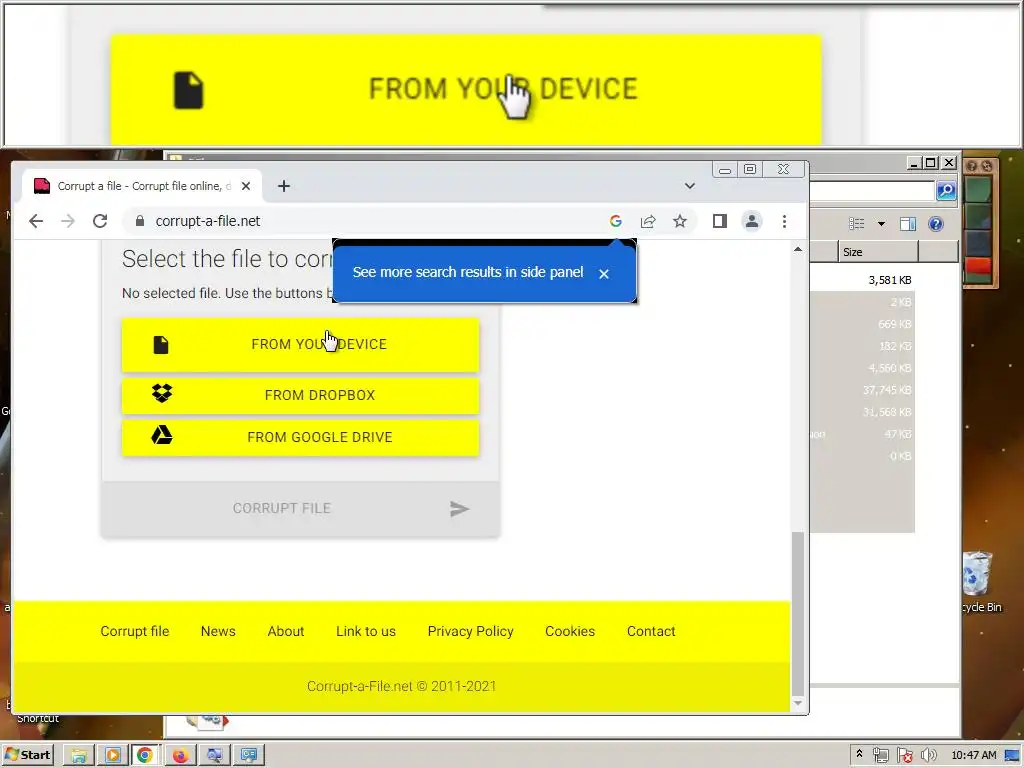The height and width of the screenshot is (768, 1024).
Task: Share this page via share icon
Action: pos(648,221)
